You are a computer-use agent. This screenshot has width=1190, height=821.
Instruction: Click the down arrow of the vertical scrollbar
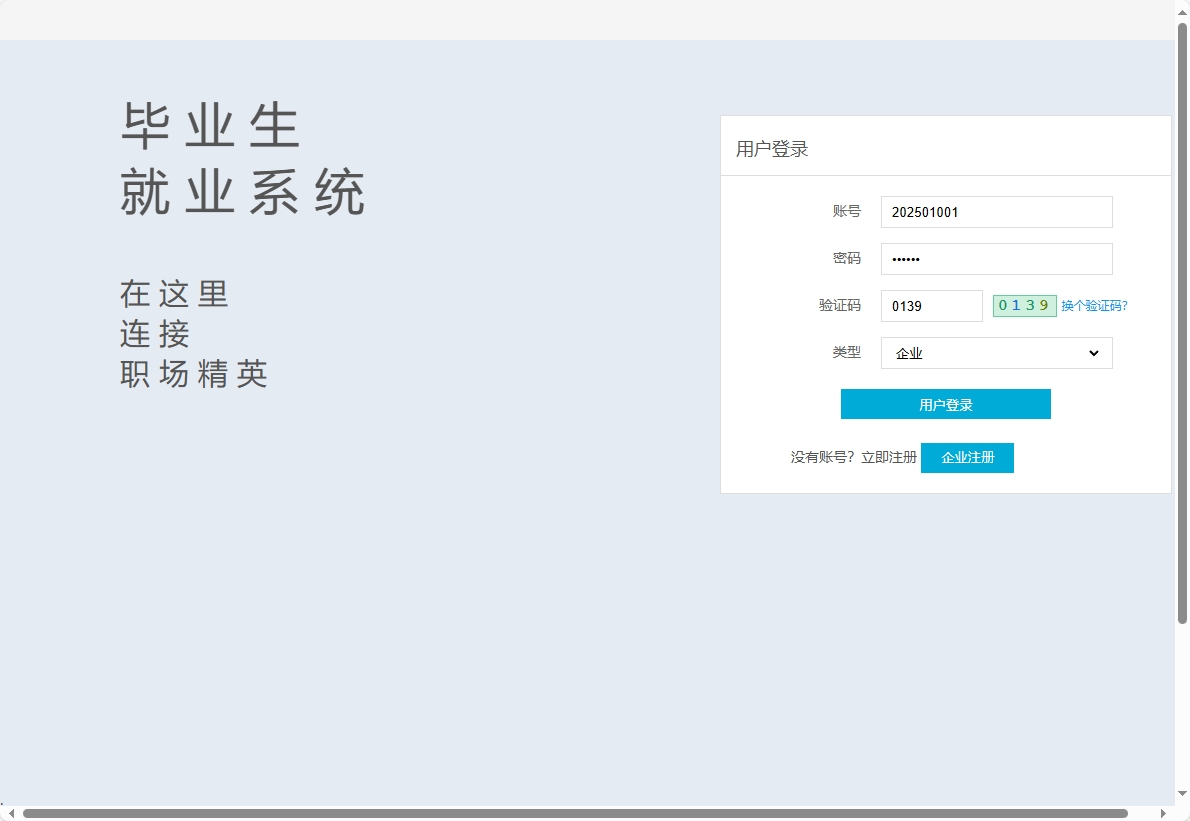(1183, 796)
